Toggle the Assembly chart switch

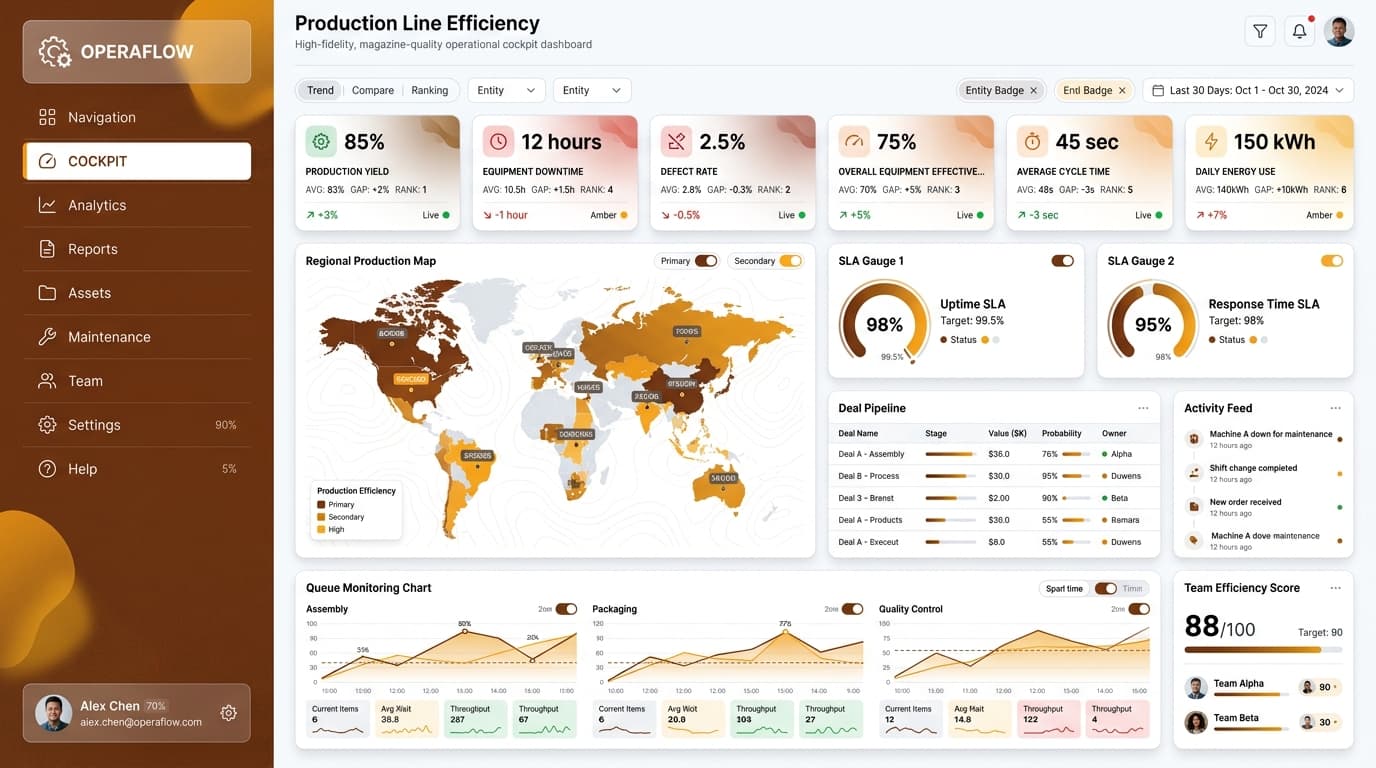(566, 609)
